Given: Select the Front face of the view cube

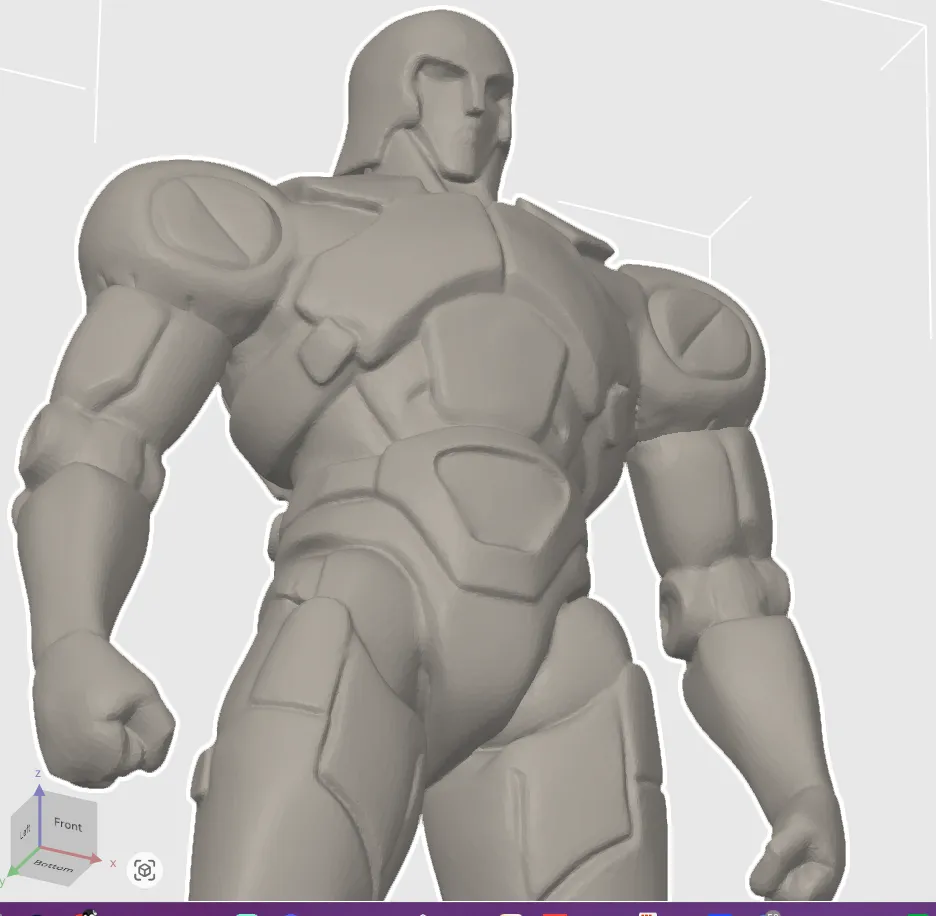Looking at the screenshot, I should click(68, 825).
